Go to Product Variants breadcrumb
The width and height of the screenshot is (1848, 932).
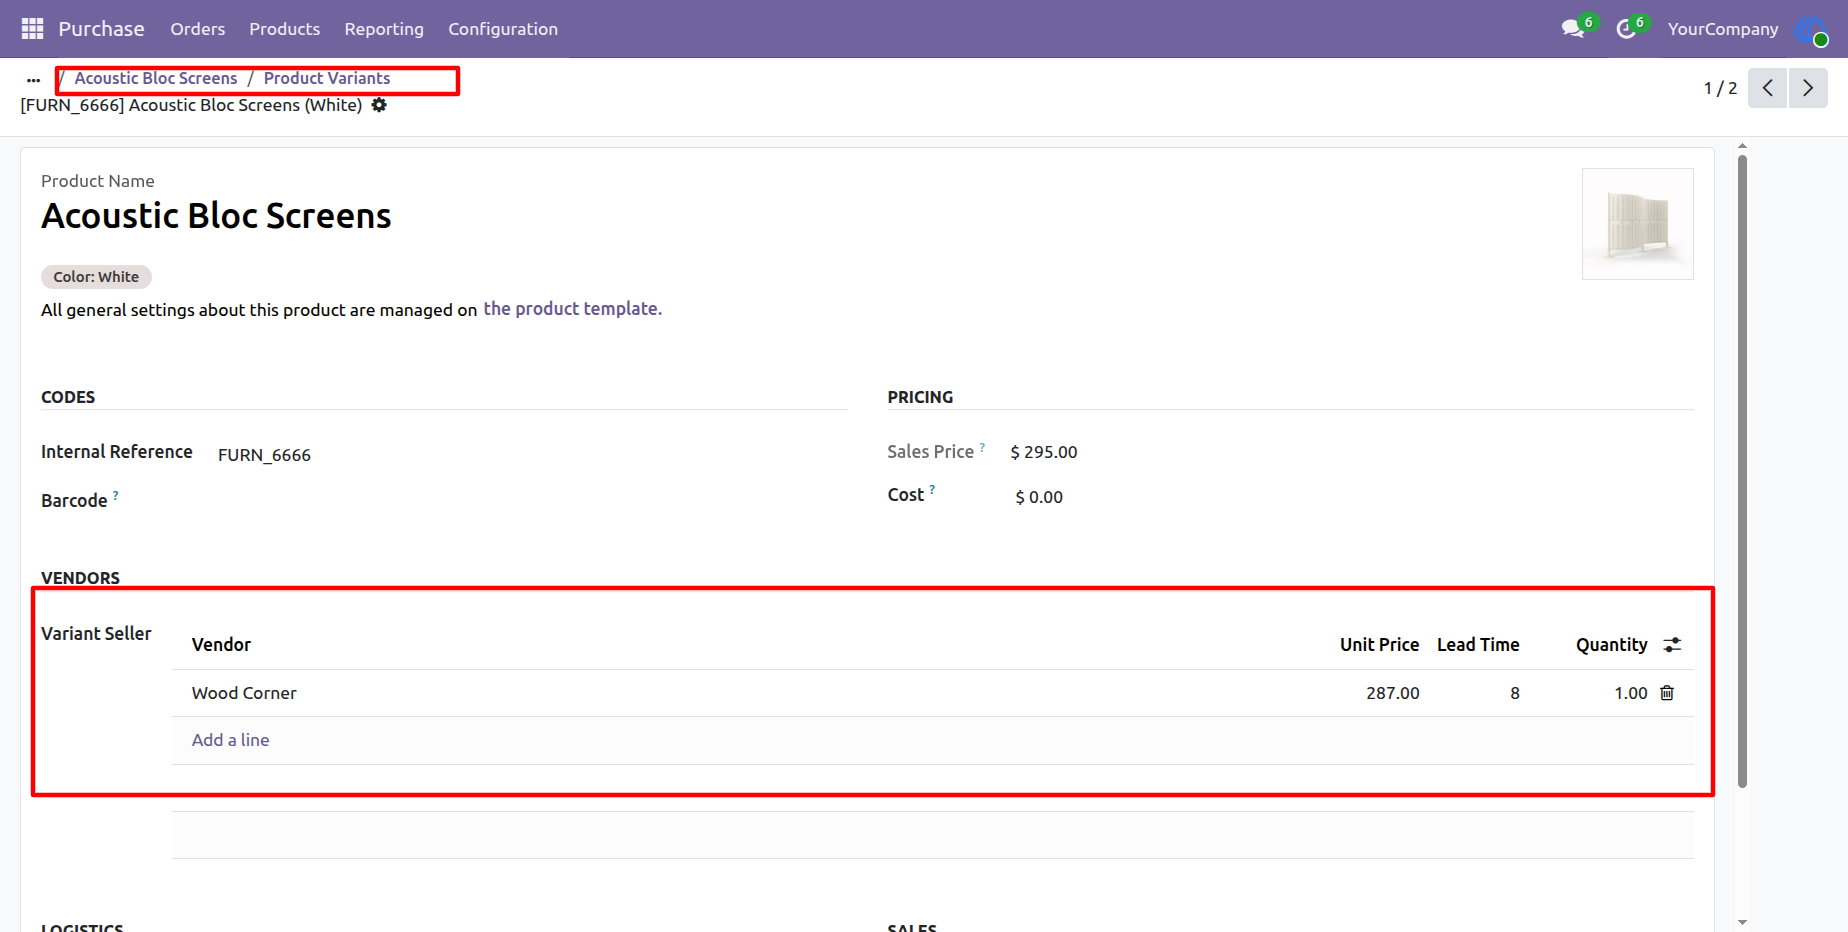pos(327,78)
